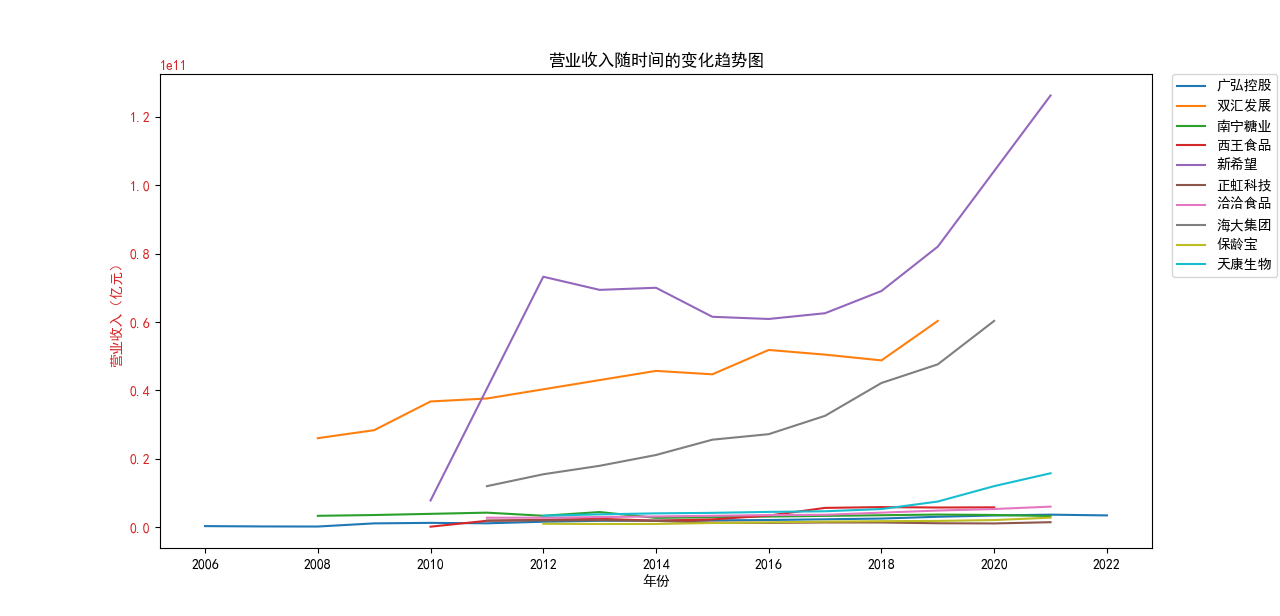Image resolution: width=1280 pixels, height=616 pixels.
Task: Click the 1e11 scale notation
Action: click(173, 65)
